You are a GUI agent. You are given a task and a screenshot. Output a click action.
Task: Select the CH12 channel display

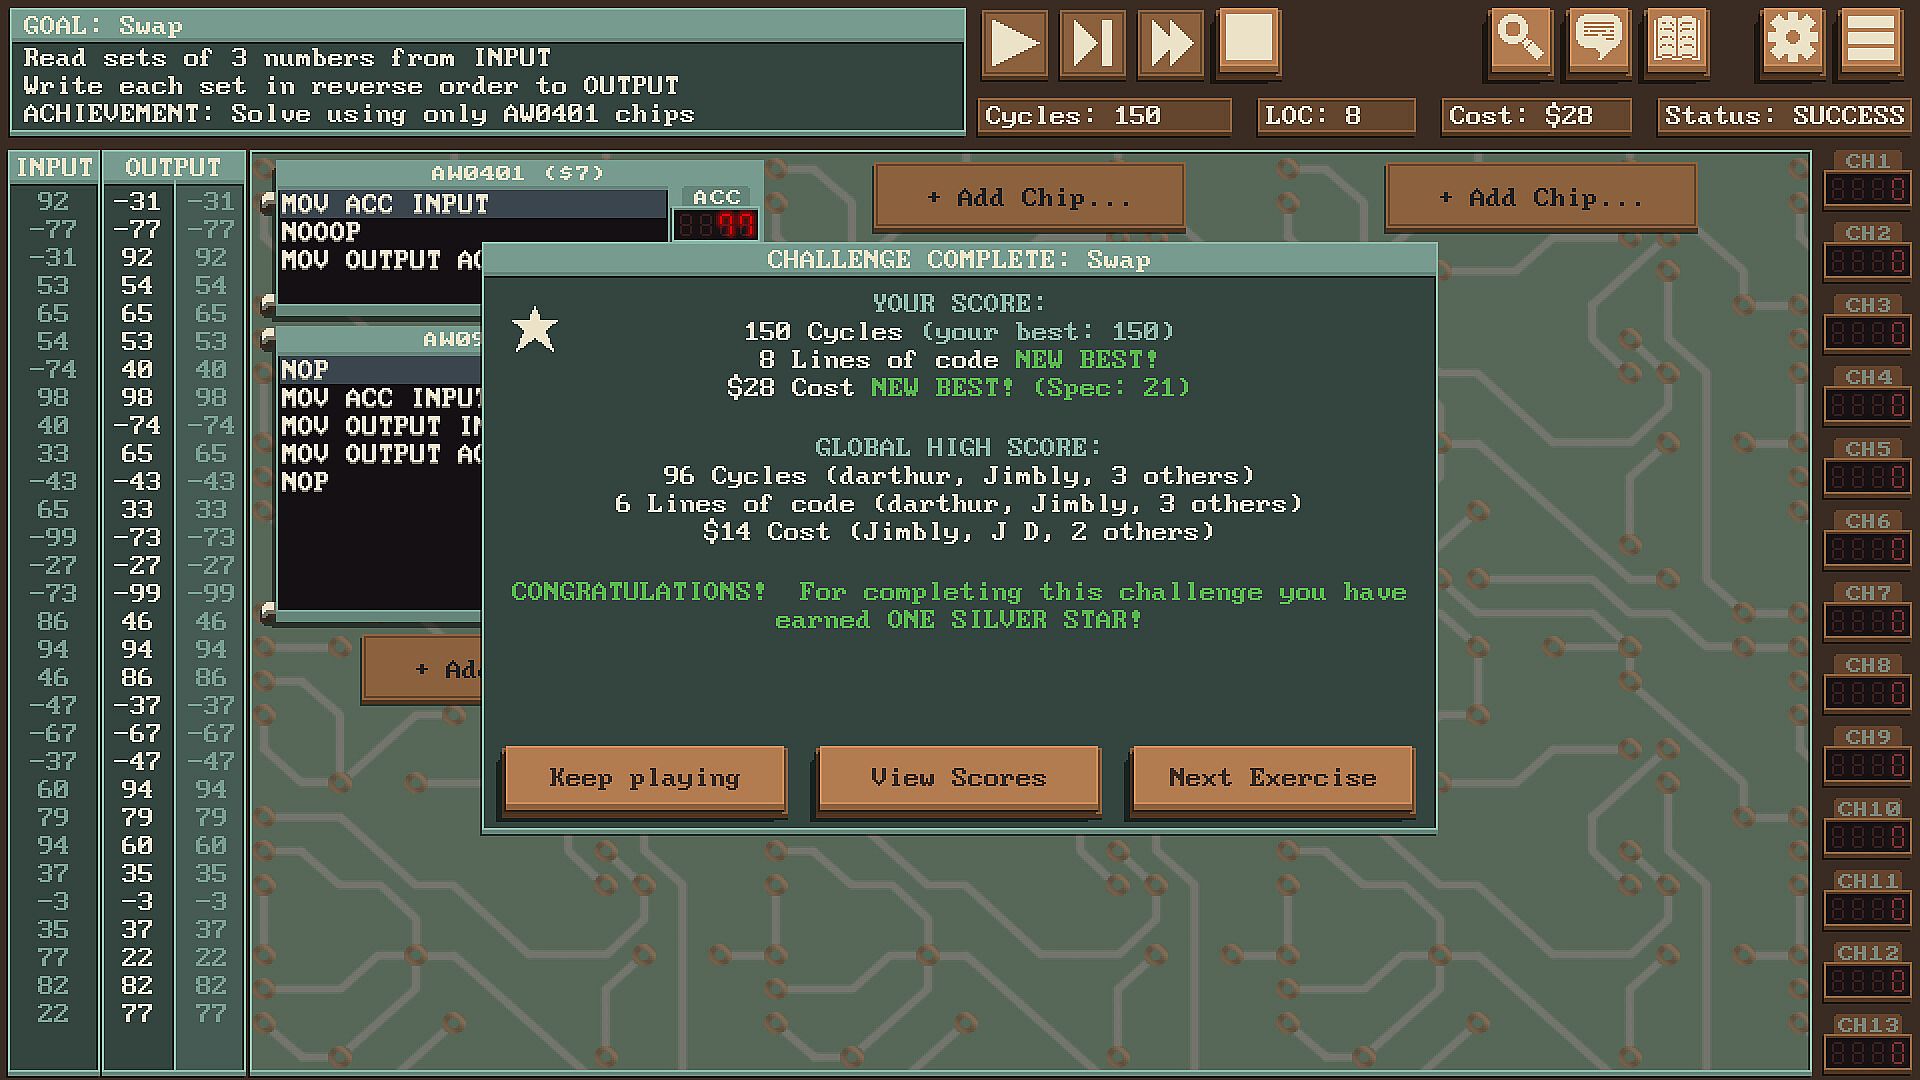(1867, 981)
